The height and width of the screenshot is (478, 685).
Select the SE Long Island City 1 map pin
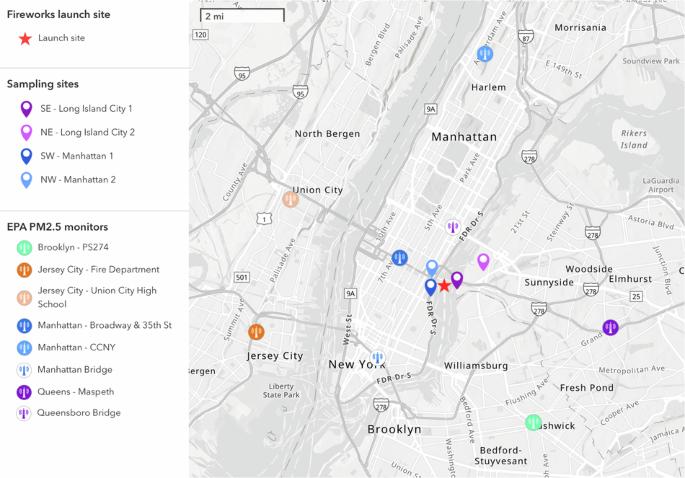click(457, 280)
